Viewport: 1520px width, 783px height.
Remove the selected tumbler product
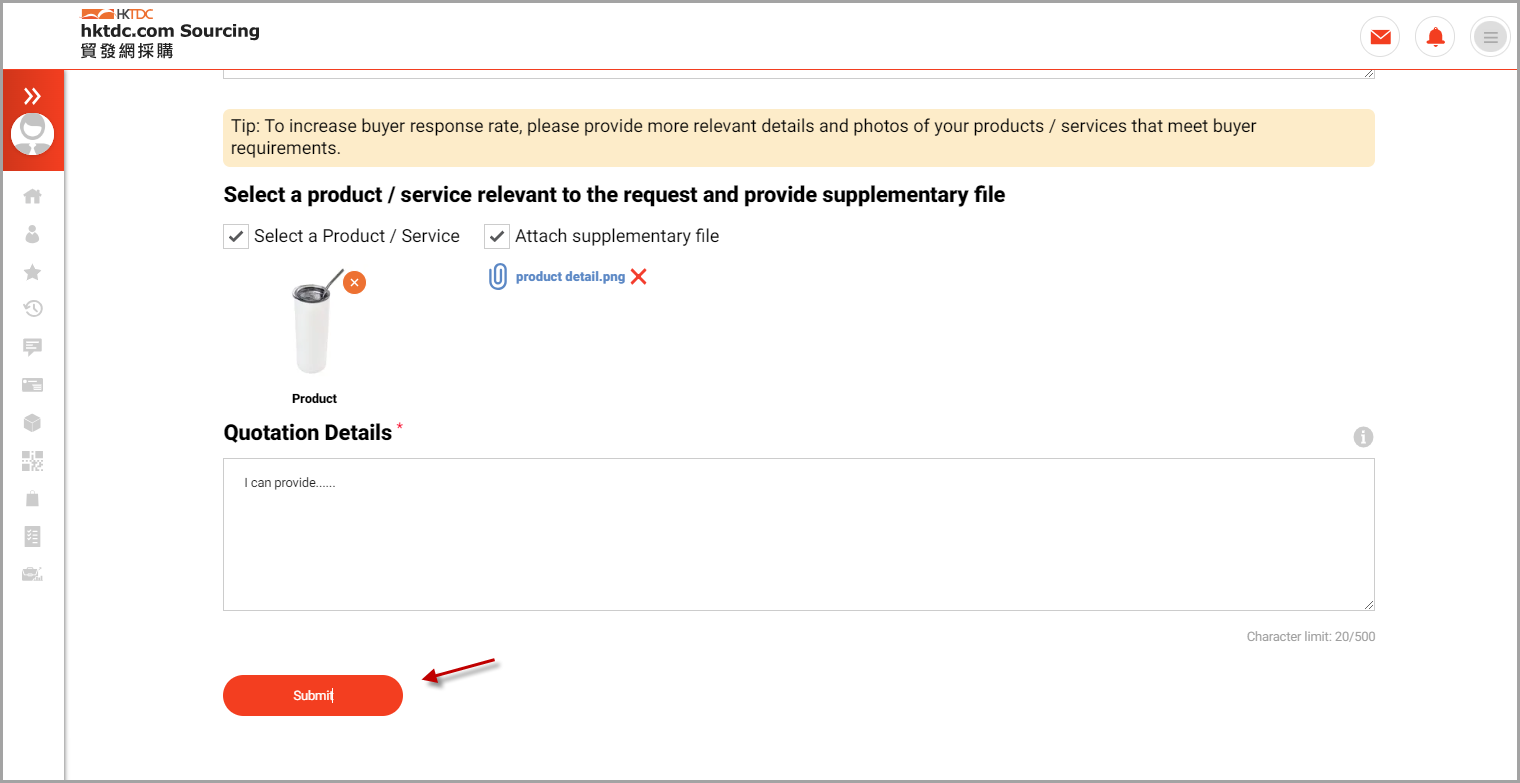[354, 283]
